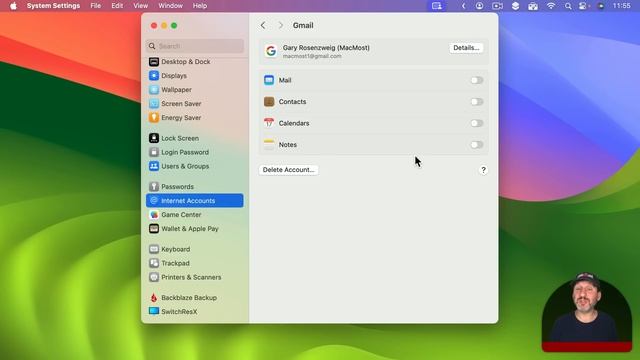
Task: Open the Wallpaper sidebar icon
Action: pyautogui.click(x=154, y=89)
